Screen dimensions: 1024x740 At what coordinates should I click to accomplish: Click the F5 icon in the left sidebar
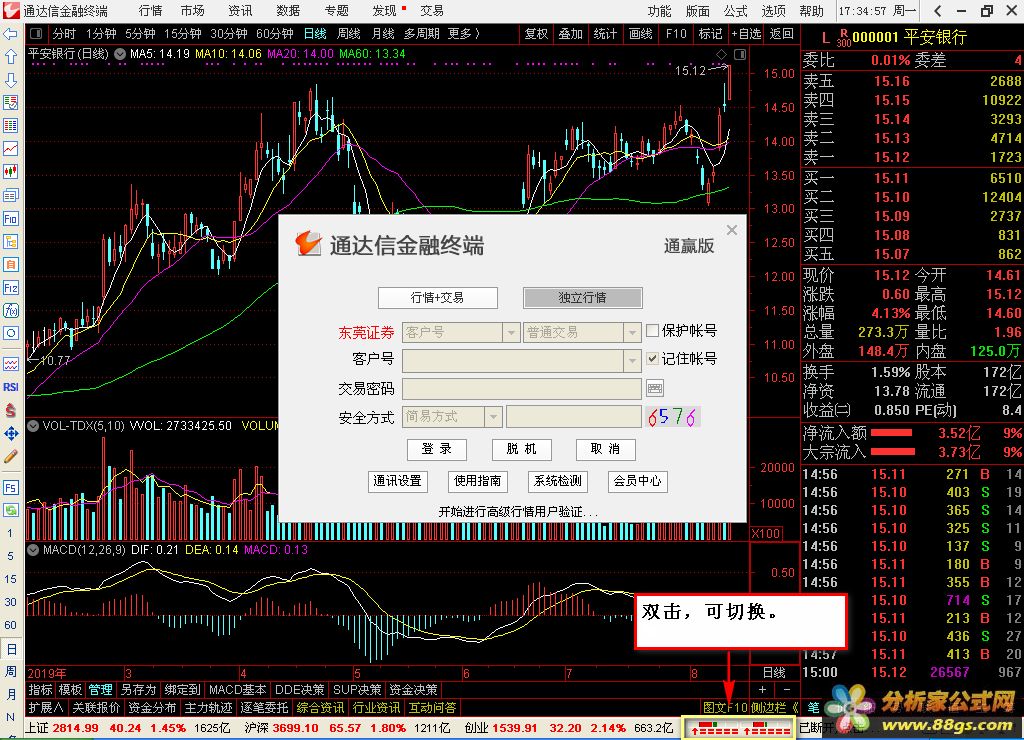10,487
